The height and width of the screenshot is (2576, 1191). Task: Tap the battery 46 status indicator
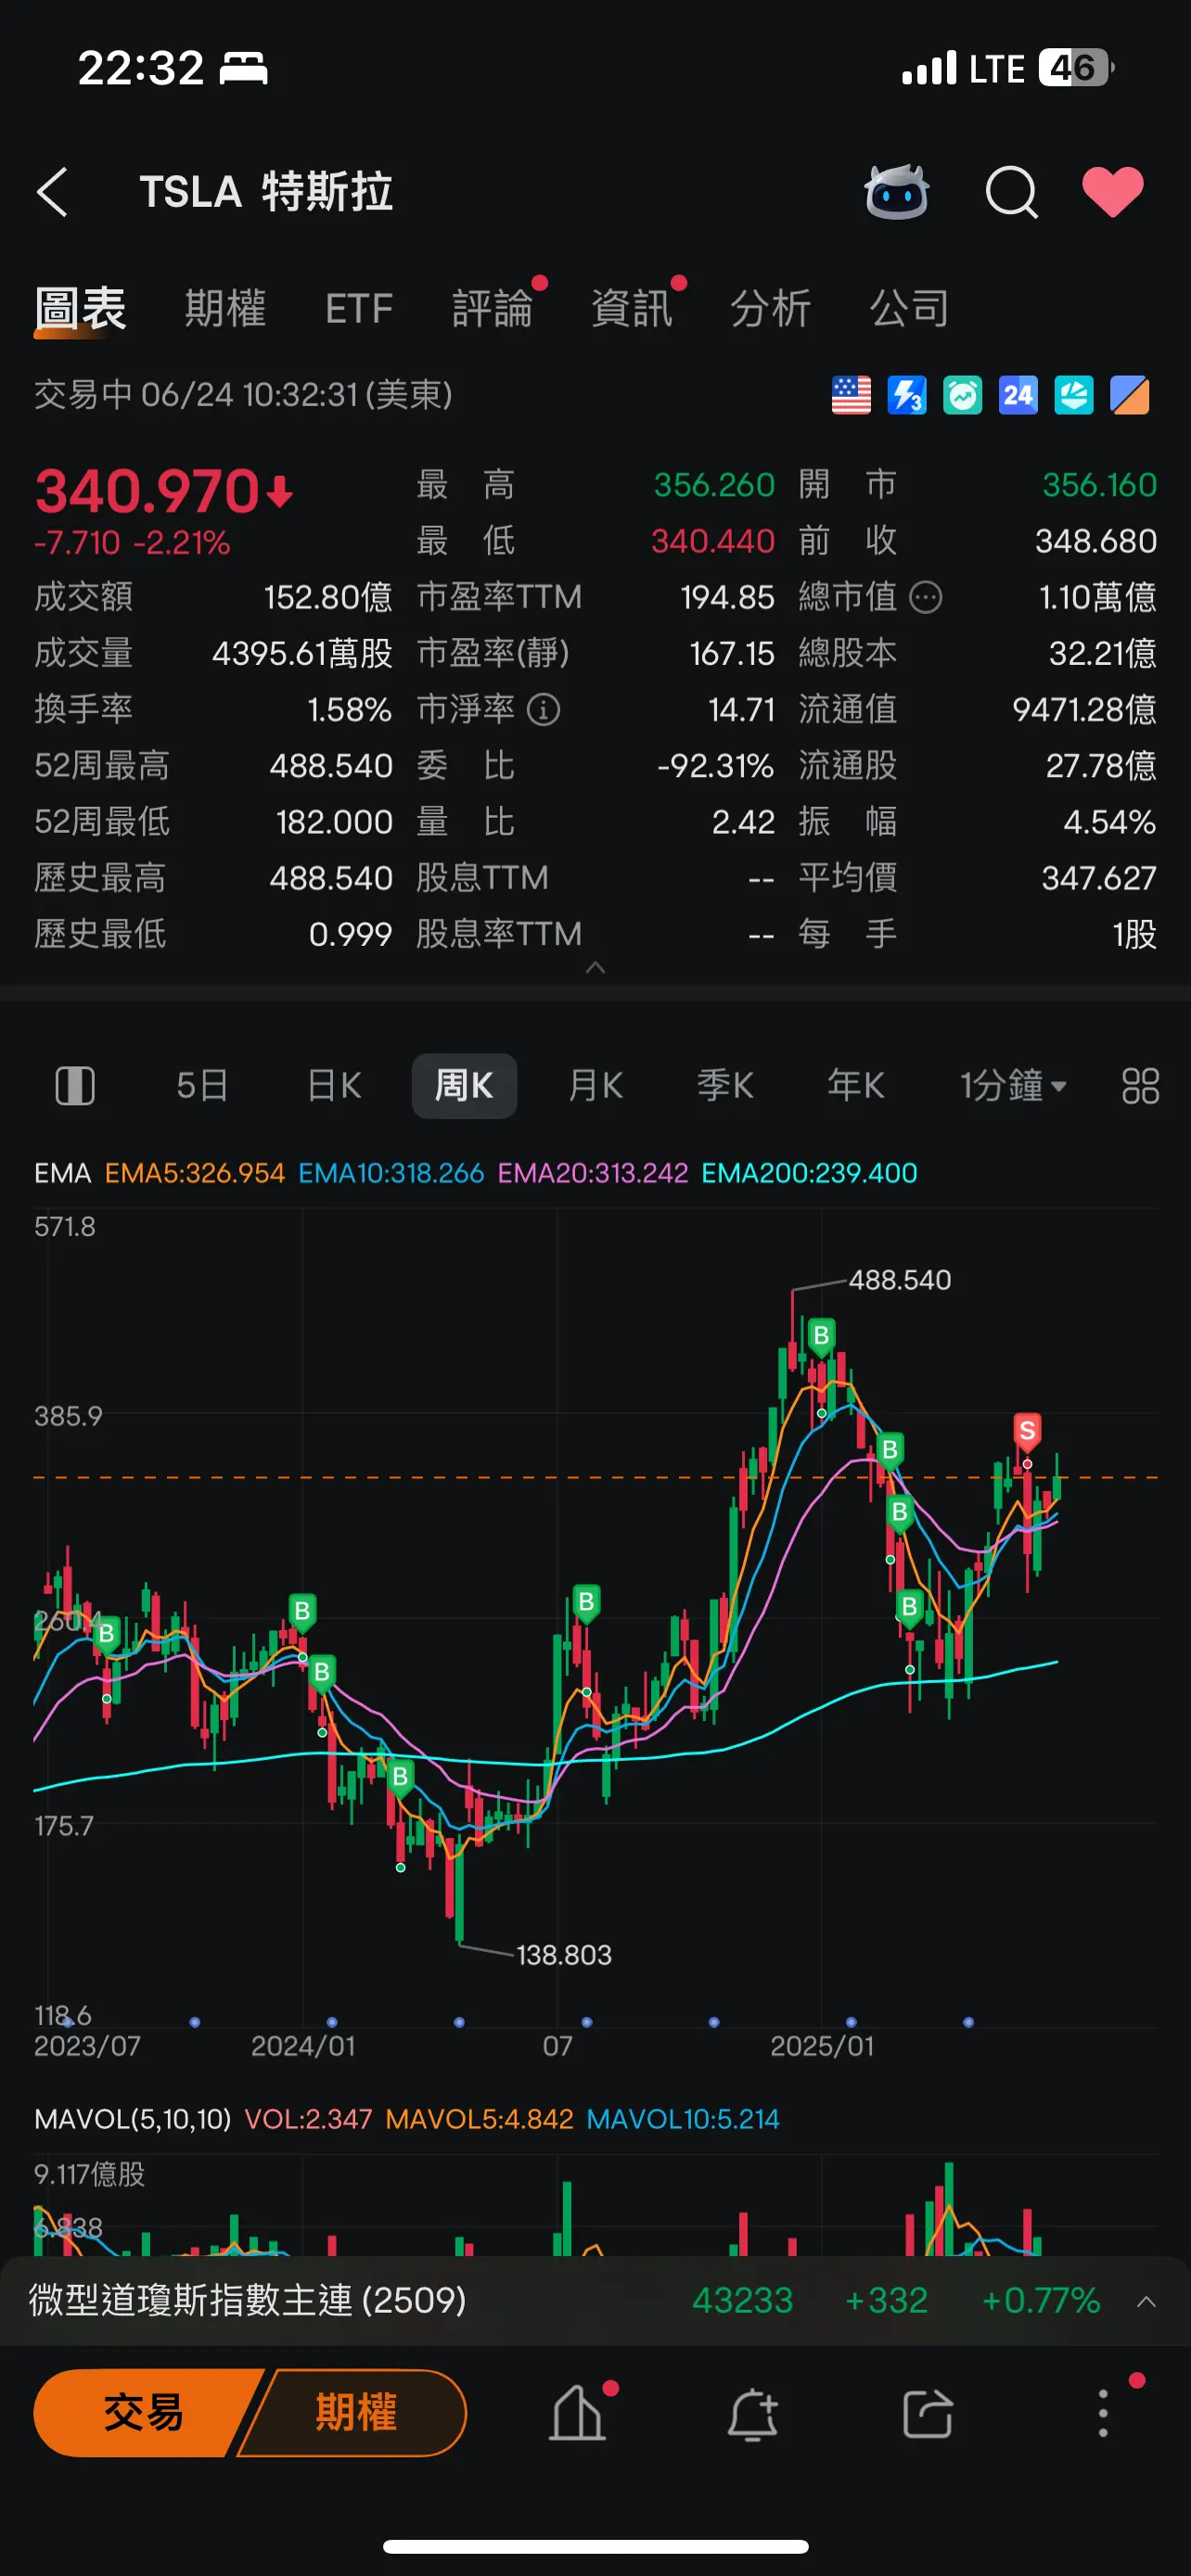coord(1076,68)
